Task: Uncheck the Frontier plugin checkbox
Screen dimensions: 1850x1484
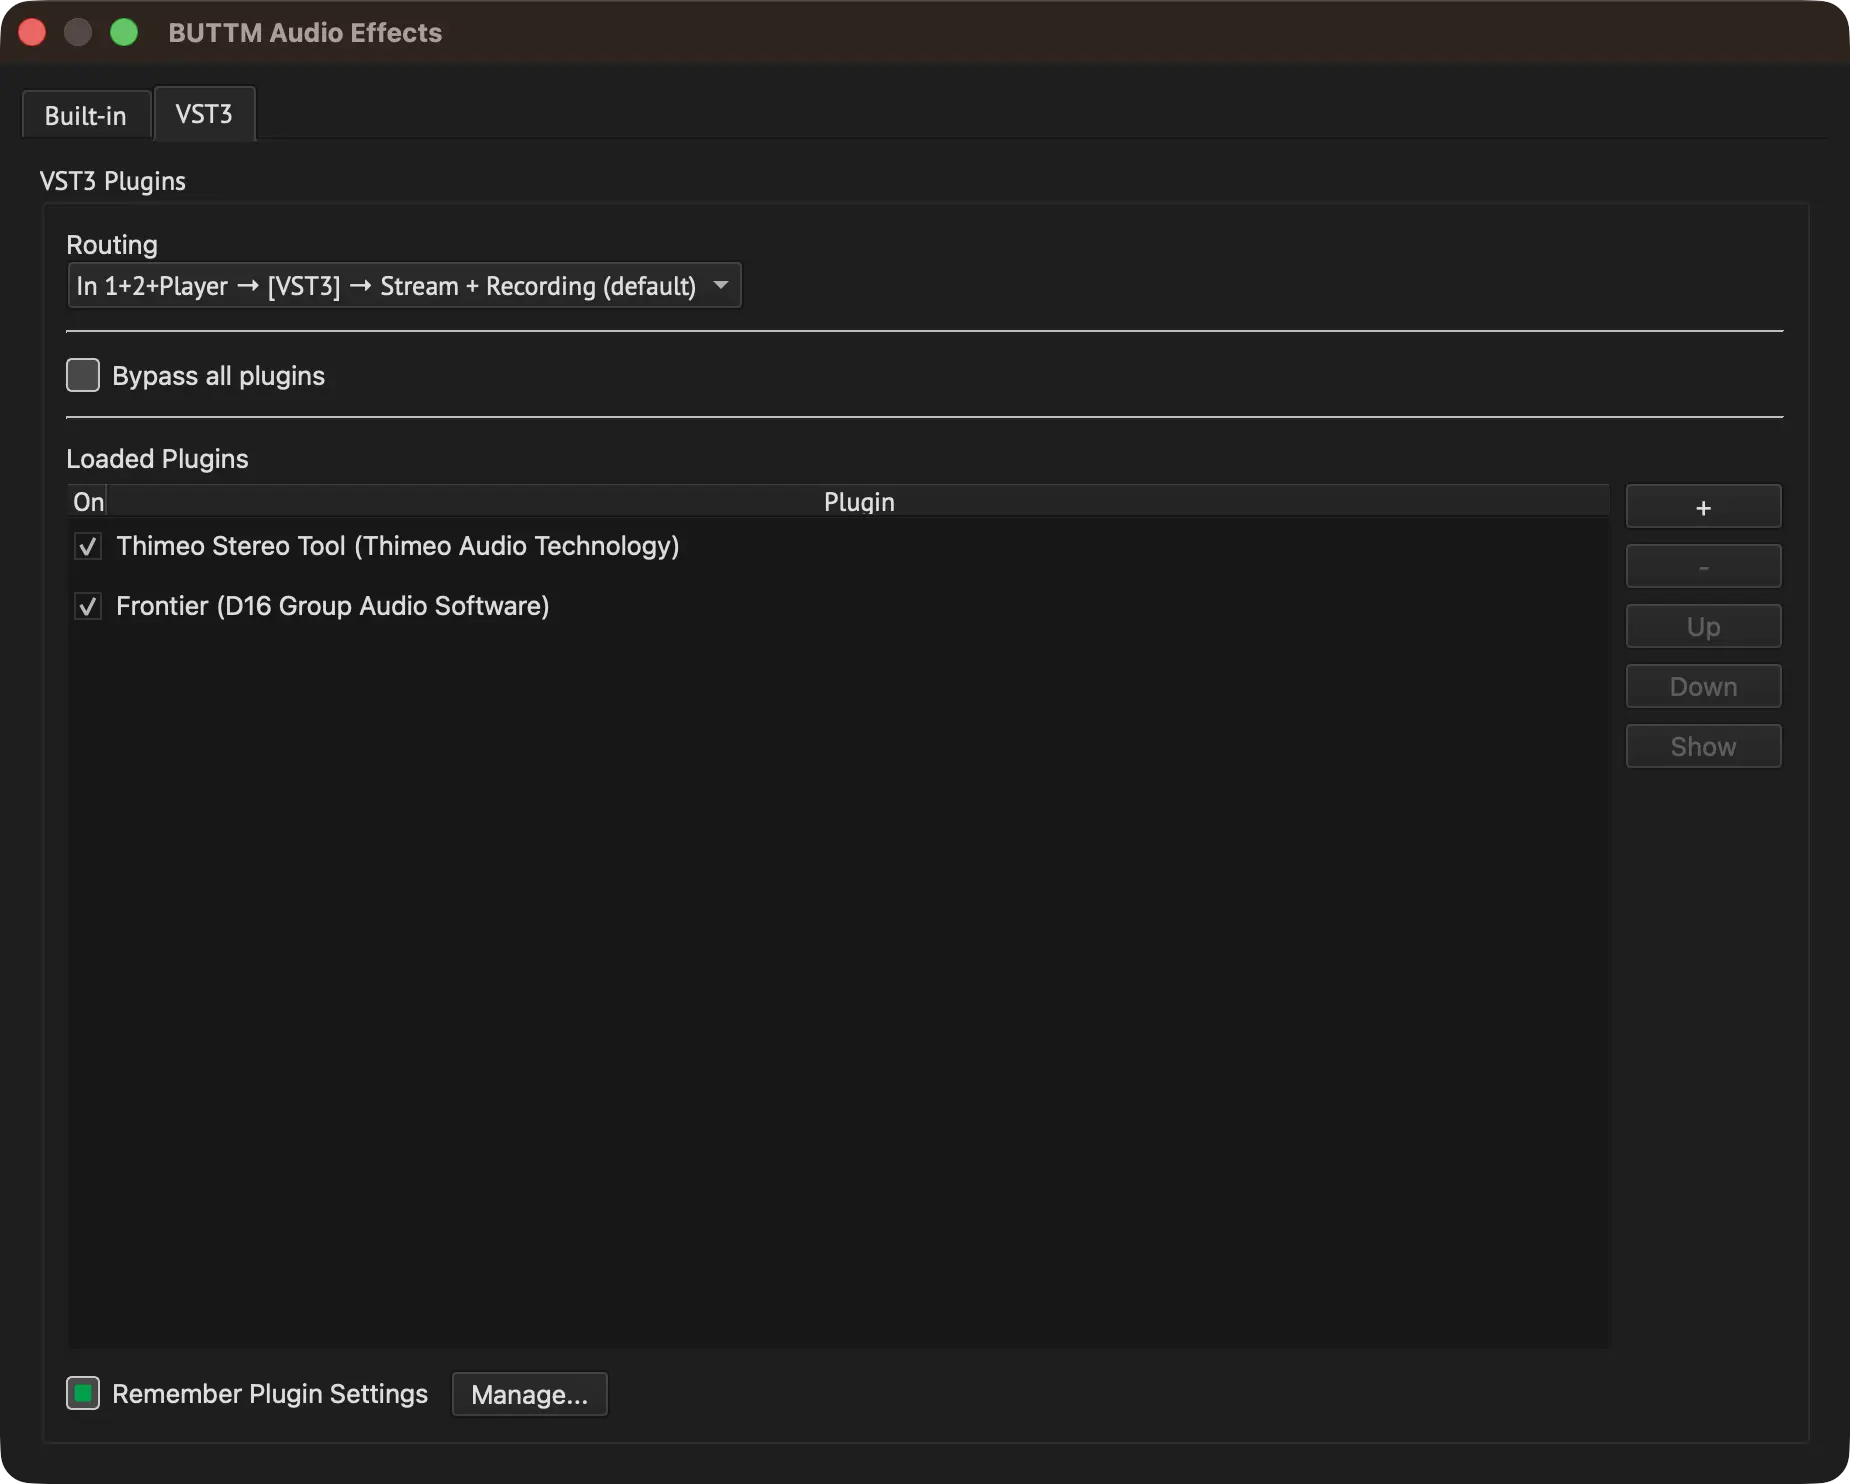Action: 88,606
